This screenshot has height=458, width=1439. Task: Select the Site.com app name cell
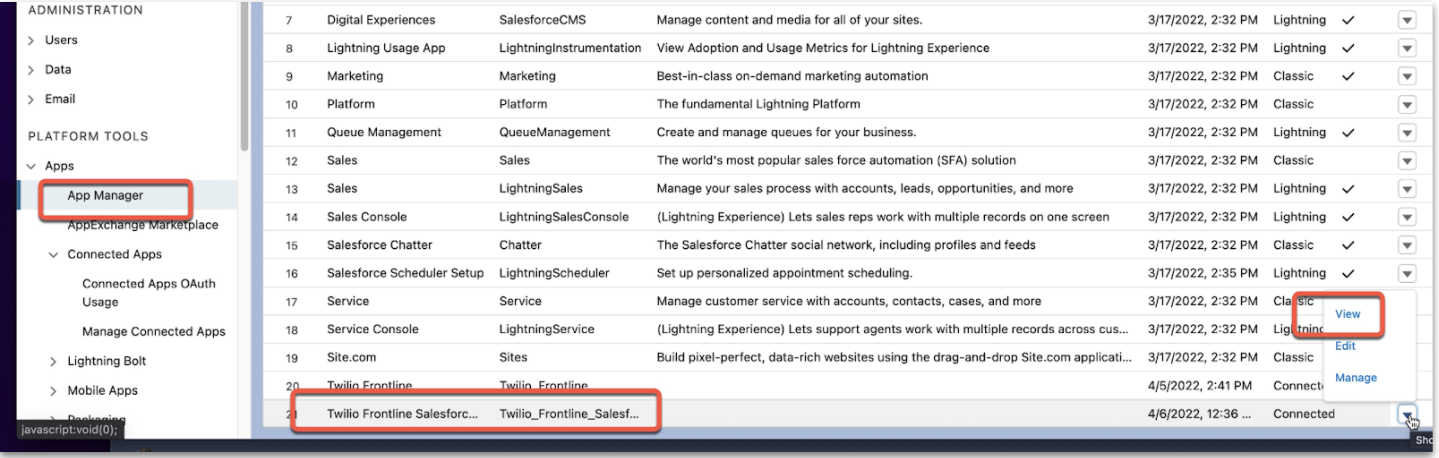pyautogui.click(x=351, y=357)
